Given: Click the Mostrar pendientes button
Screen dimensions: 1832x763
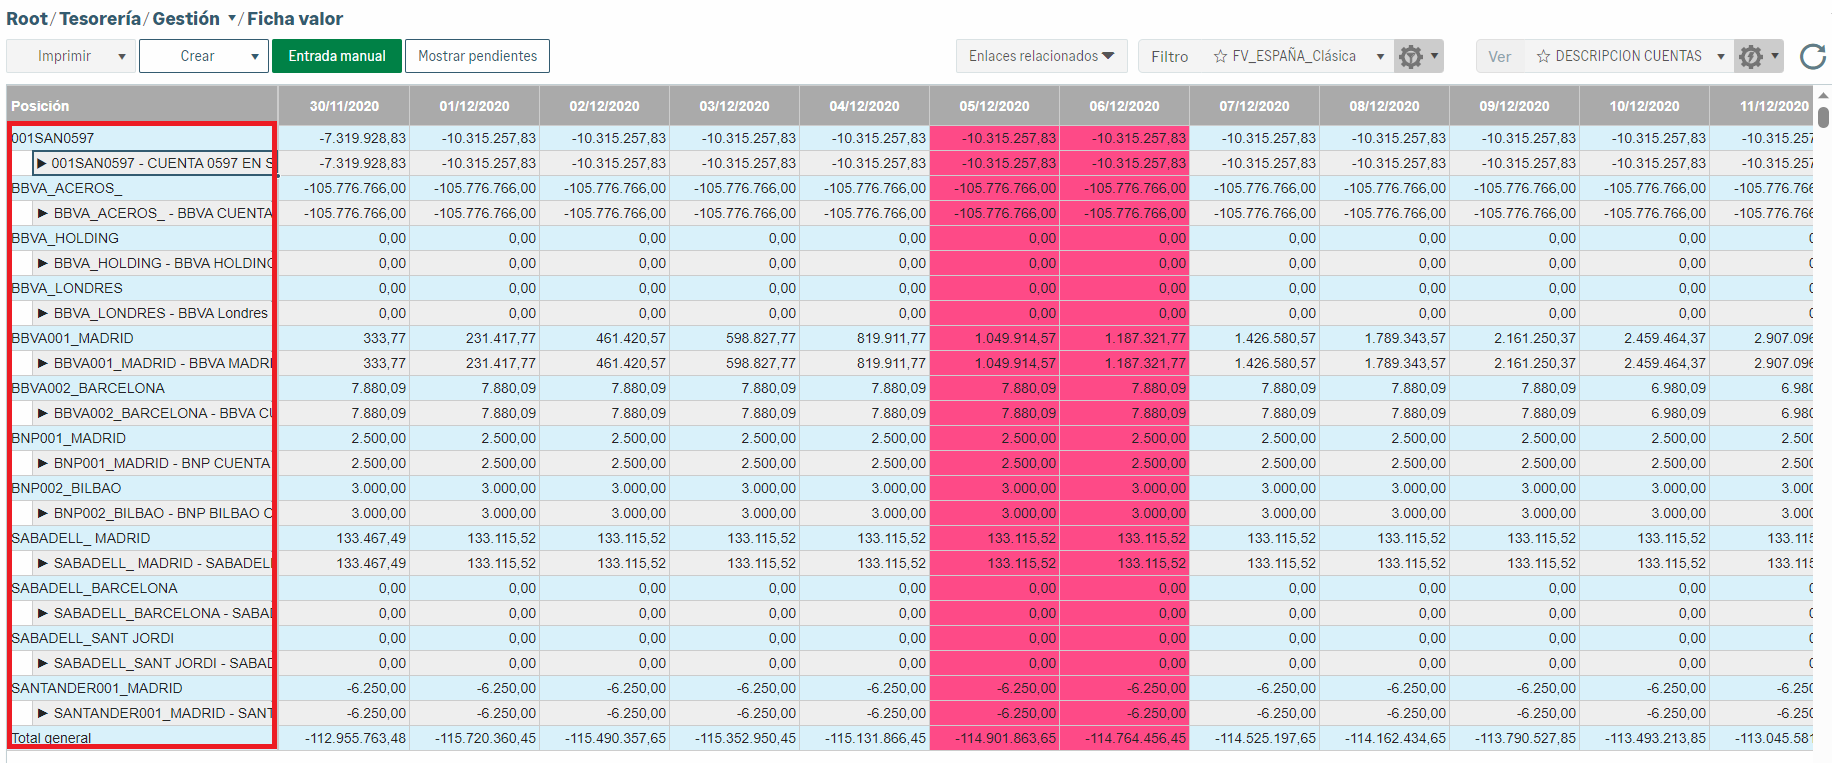Looking at the screenshot, I should click(x=477, y=57).
